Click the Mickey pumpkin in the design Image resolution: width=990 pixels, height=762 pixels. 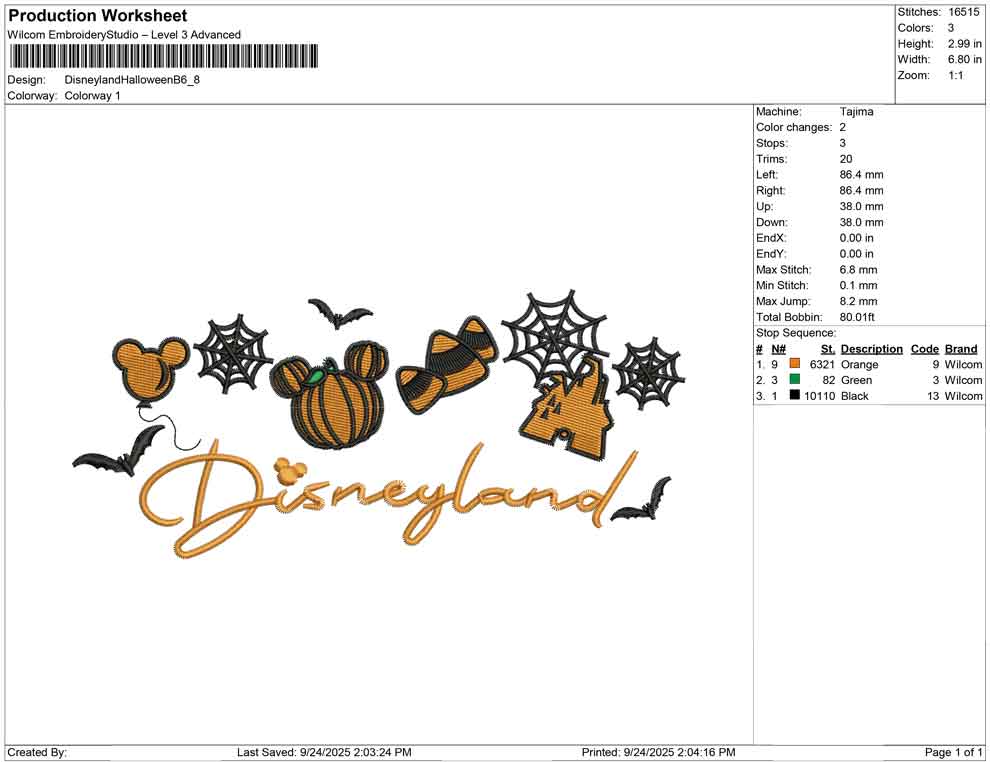pos(329,395)
